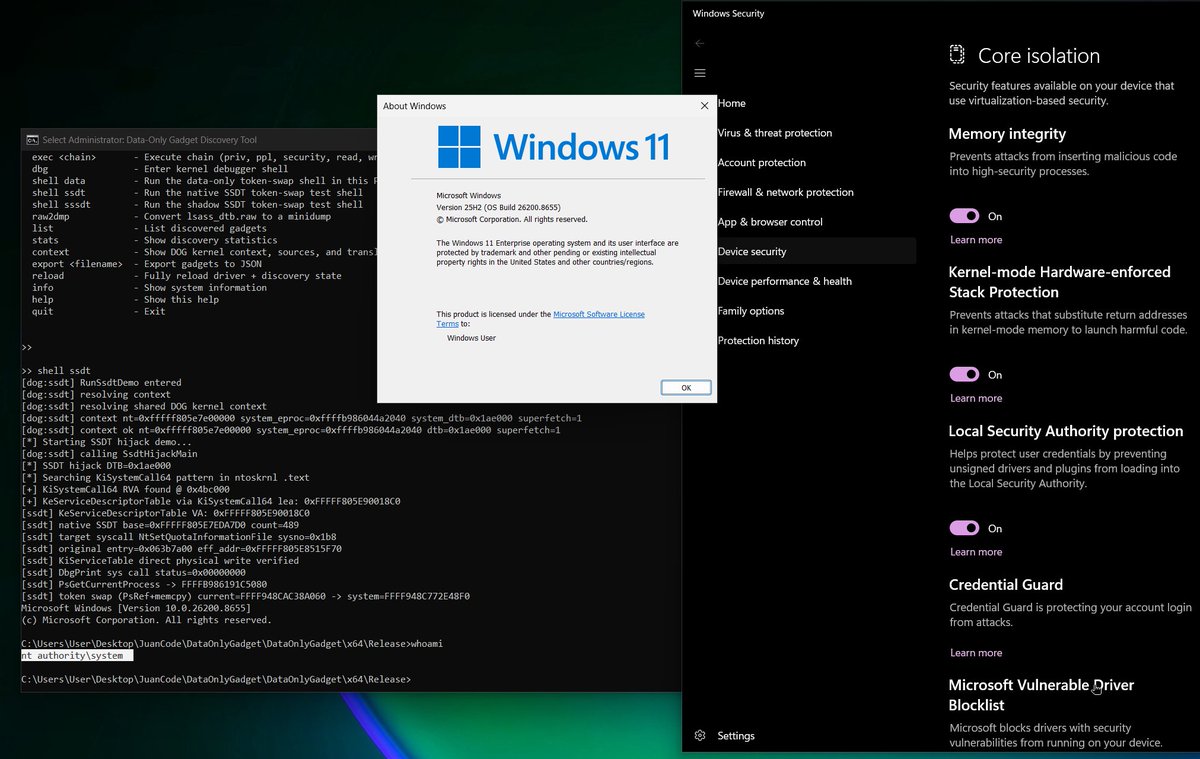Click Microsoft Vulnerable Driver Blocklist heading
The height and width of the screenshot is (759, 1200).
(1041, 695)
